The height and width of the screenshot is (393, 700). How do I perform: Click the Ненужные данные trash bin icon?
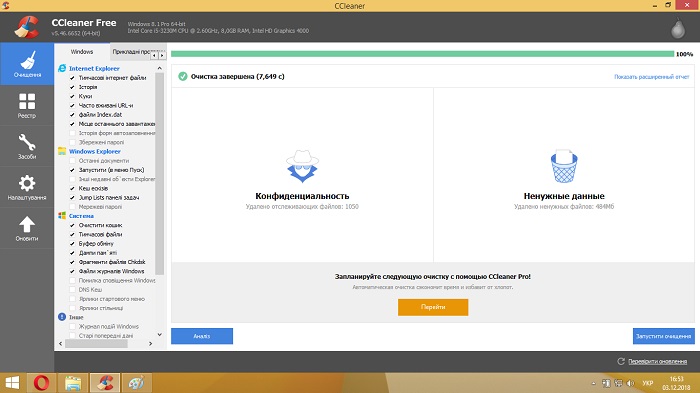click(564, 166)
